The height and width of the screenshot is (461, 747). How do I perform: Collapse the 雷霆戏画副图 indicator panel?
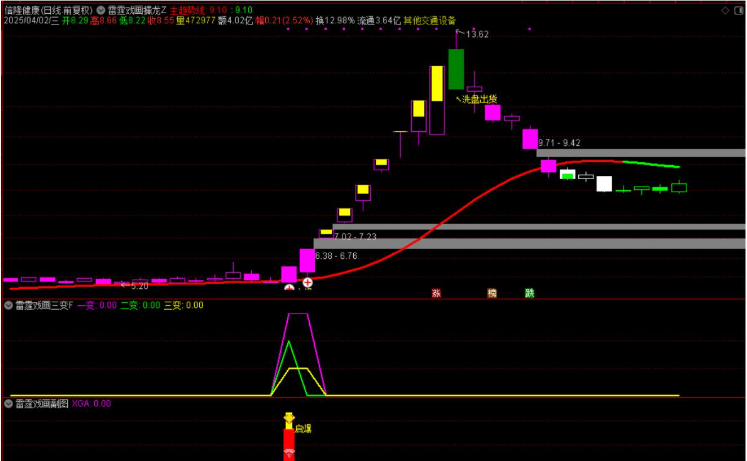(x=9, y=404)
